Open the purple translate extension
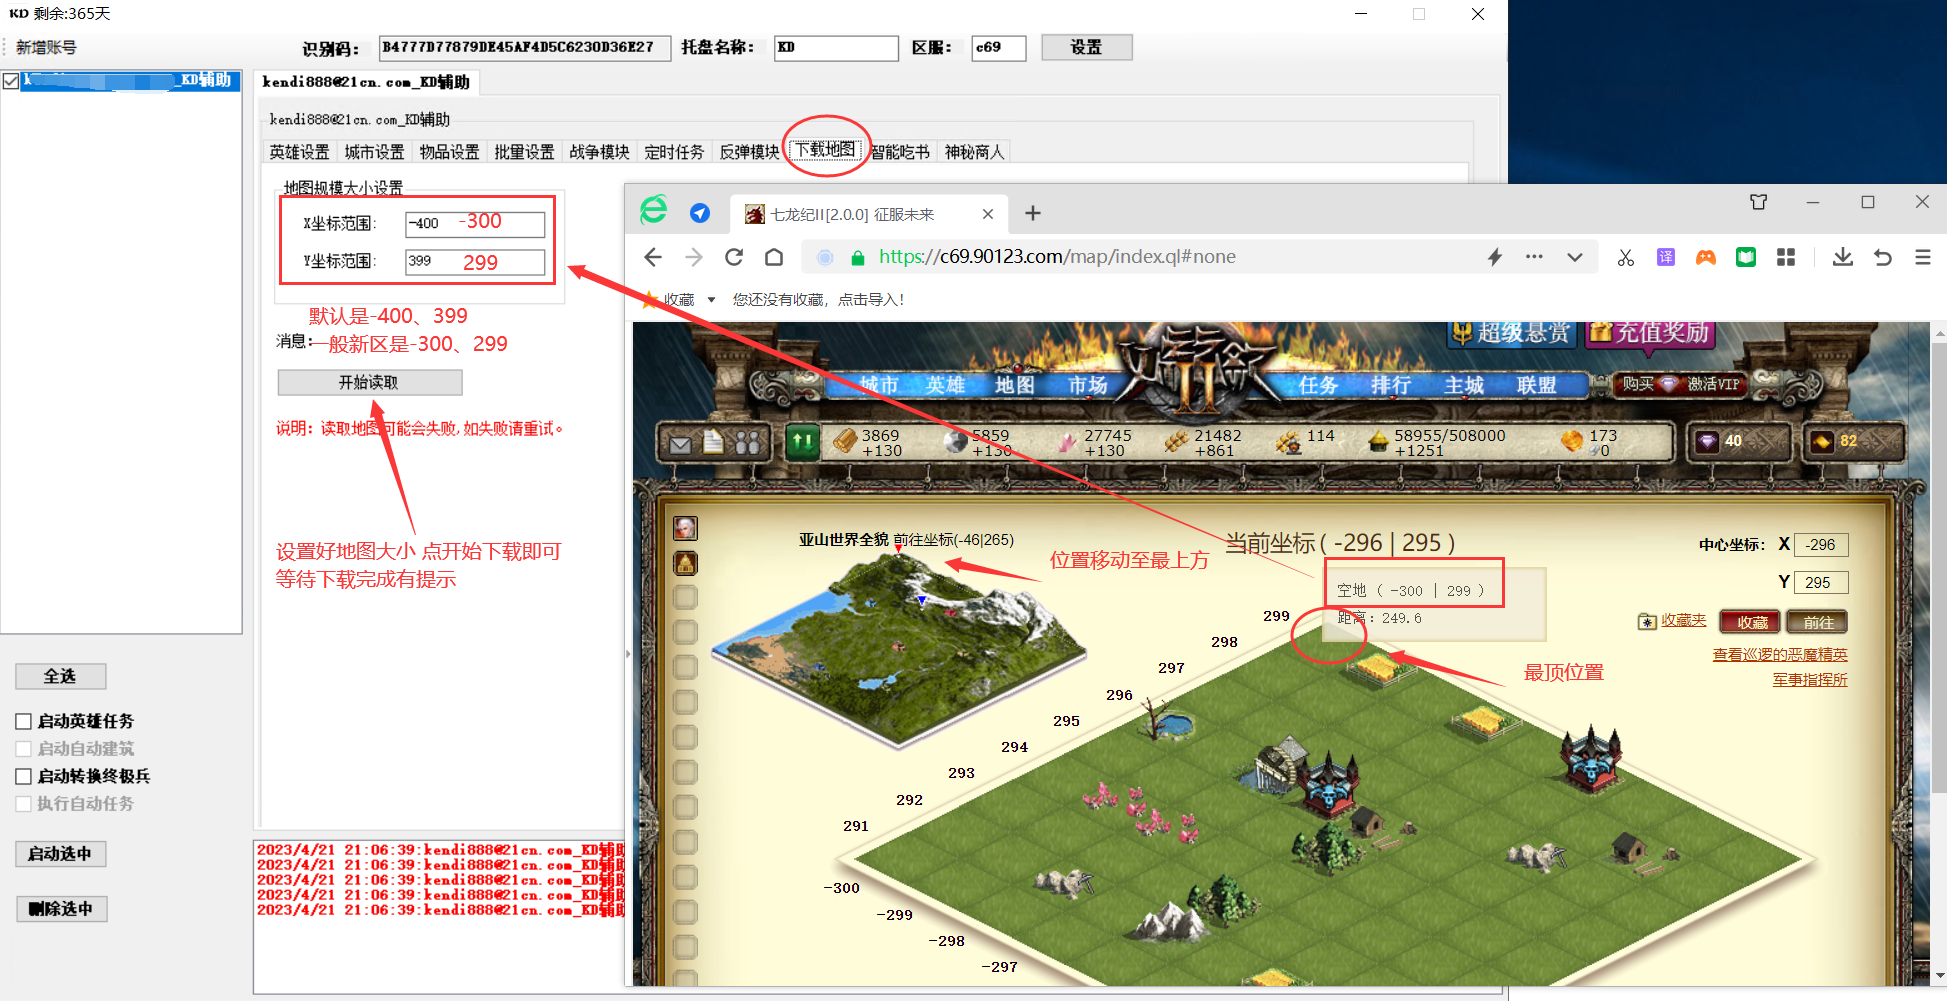Image resolution: width=1947 pixels, height=1001 pixels. point(1666,257)
